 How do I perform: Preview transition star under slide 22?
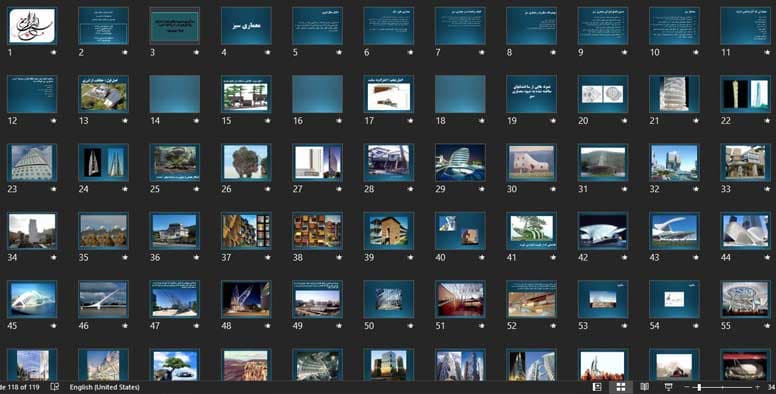(x=767, y=120)
